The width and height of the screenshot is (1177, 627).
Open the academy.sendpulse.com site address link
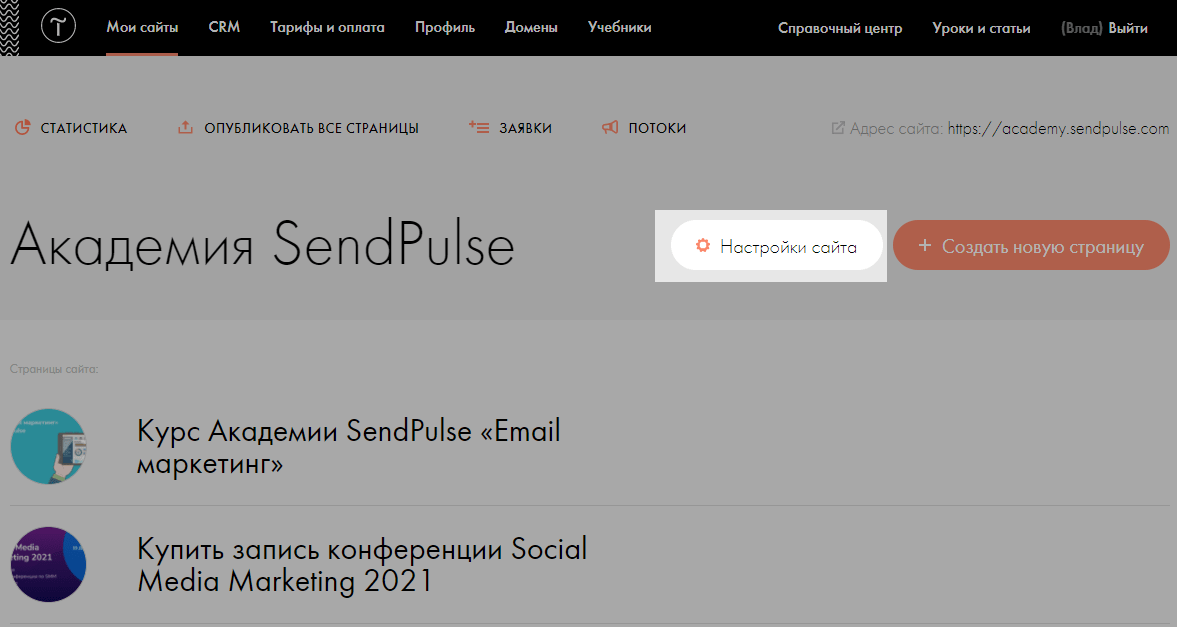point(1058,128)
